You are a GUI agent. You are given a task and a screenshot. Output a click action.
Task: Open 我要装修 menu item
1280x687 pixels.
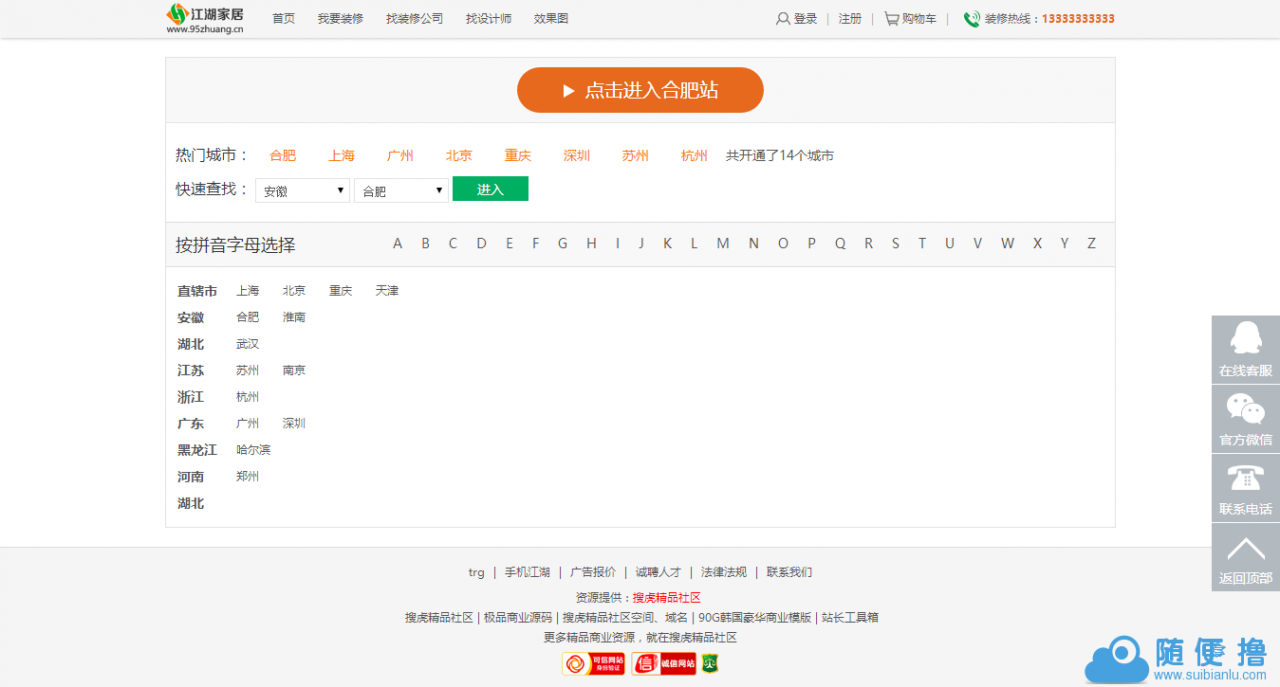pos(341,18)
